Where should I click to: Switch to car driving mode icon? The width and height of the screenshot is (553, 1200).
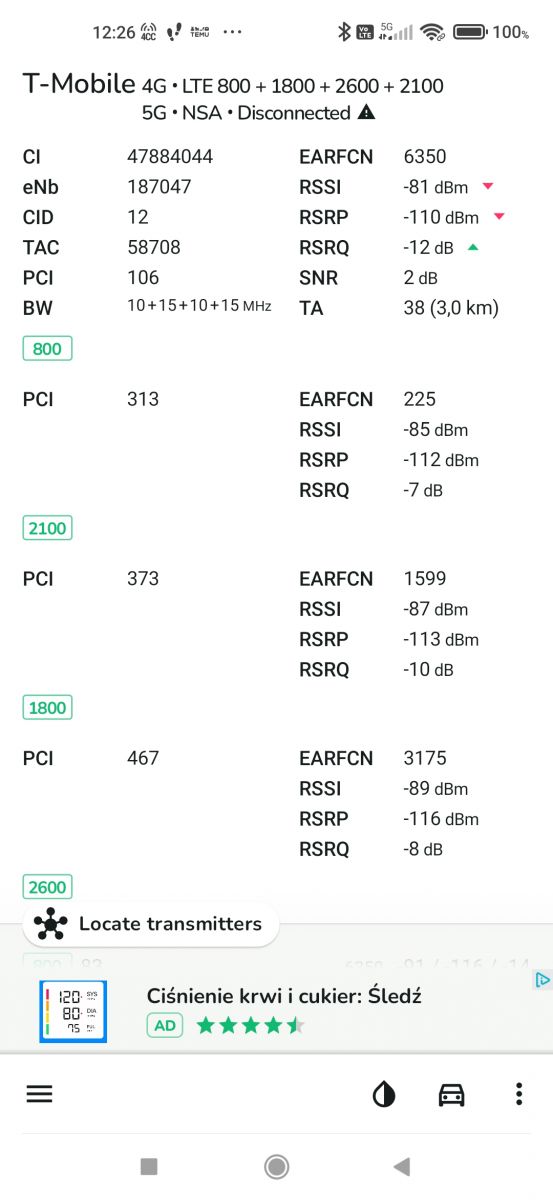point(452,1095)
